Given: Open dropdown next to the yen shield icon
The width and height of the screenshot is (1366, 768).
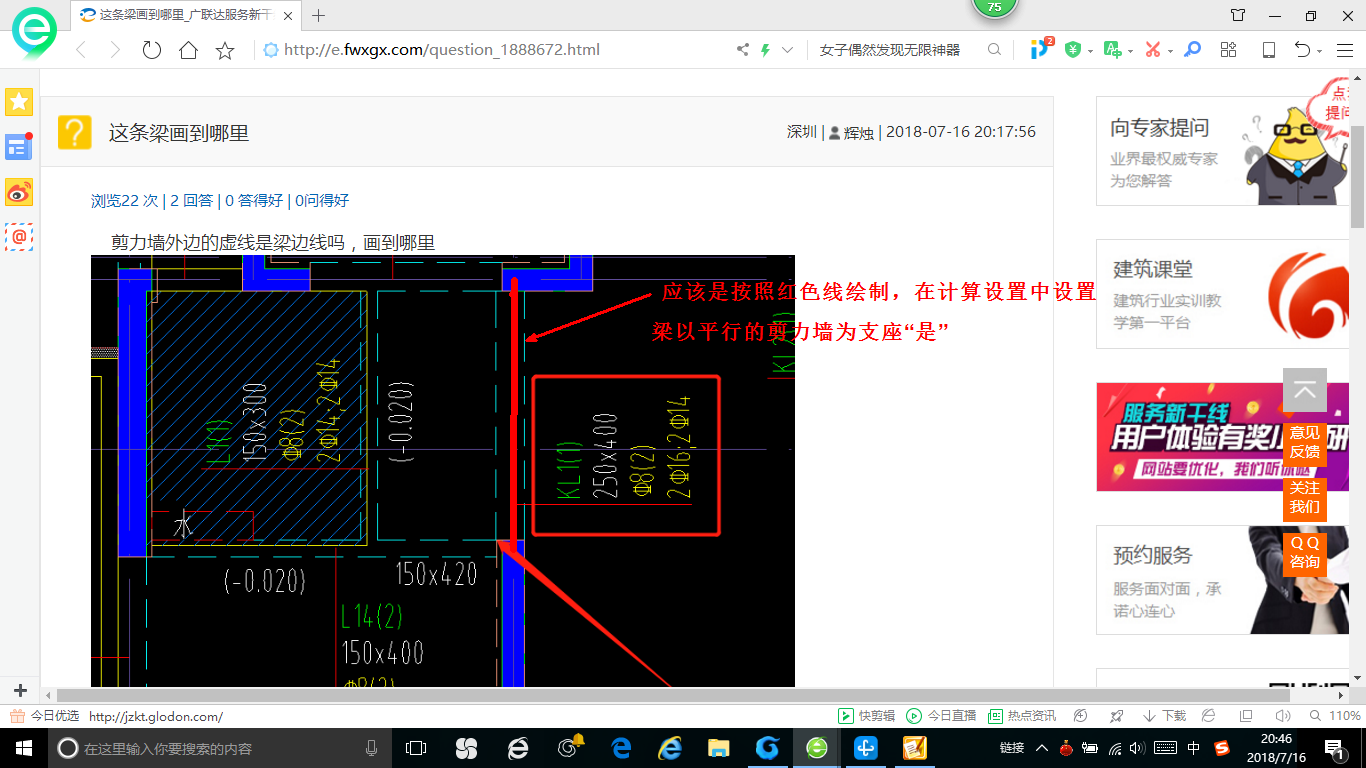Looking at the screenshot, I should 1090,51.
